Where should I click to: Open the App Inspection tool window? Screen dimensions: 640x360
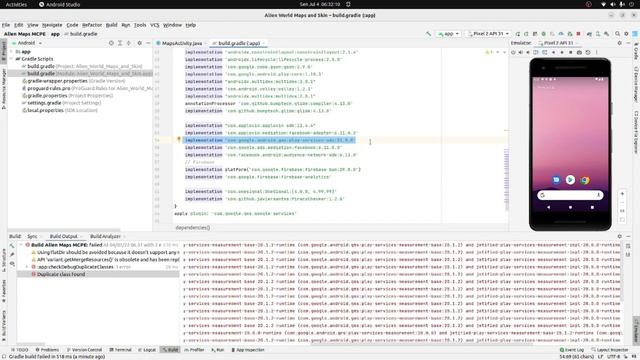pyautogui.click(x=248, y=350)
